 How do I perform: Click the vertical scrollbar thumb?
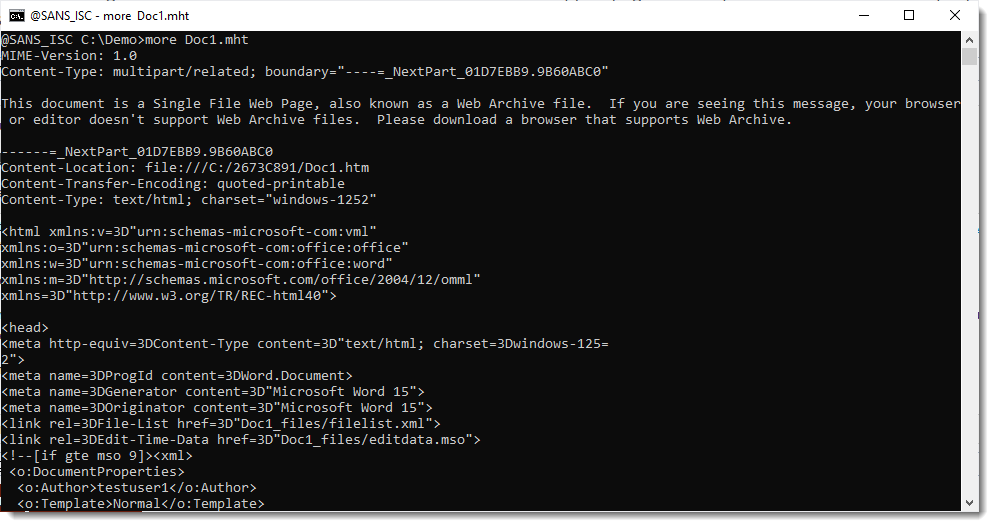[x=969, y=56]
